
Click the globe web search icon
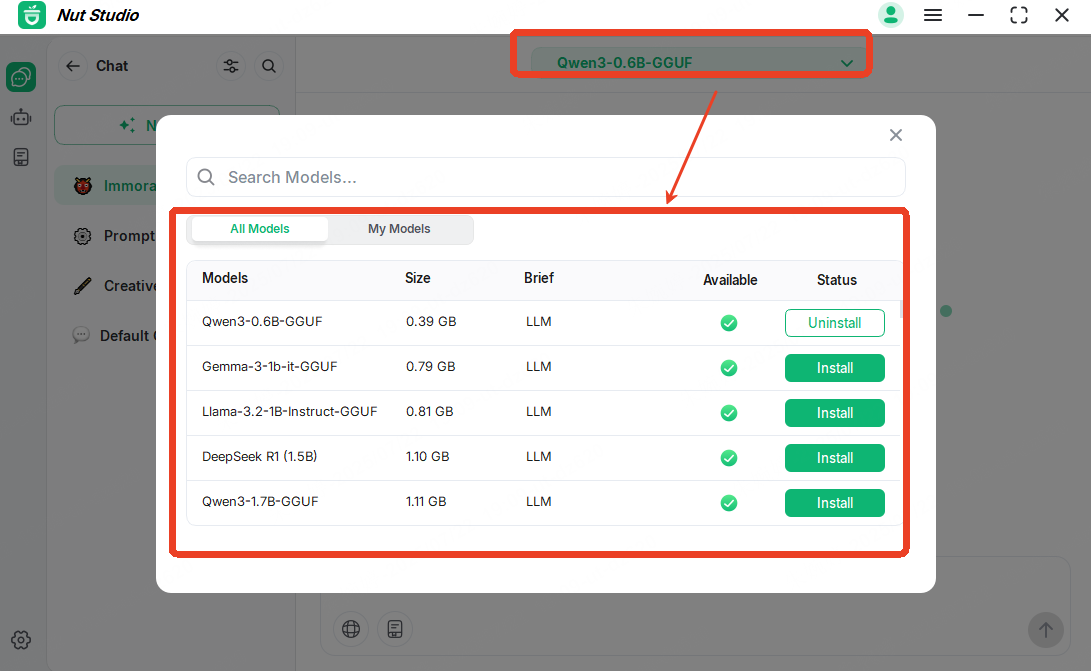351,629
